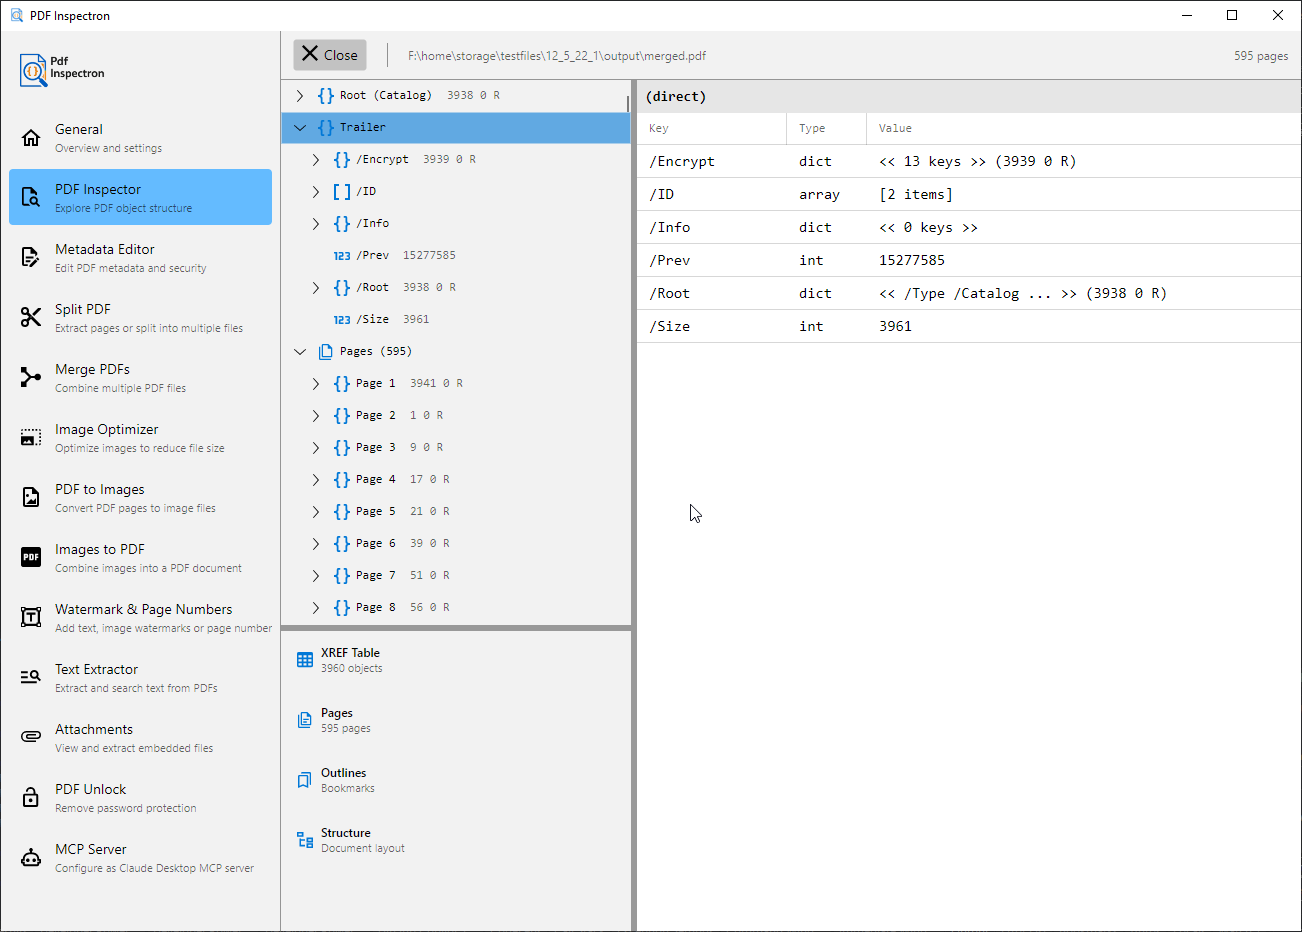Click the Structure document layout icon
This screenshot has width=1302, height=932.
305,840
